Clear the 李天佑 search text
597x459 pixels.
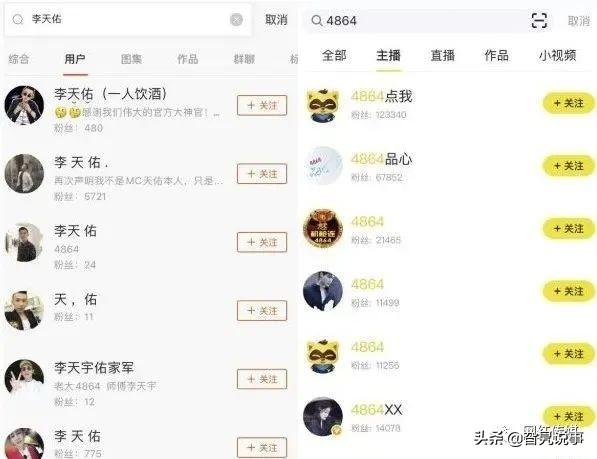coord(236,19)
